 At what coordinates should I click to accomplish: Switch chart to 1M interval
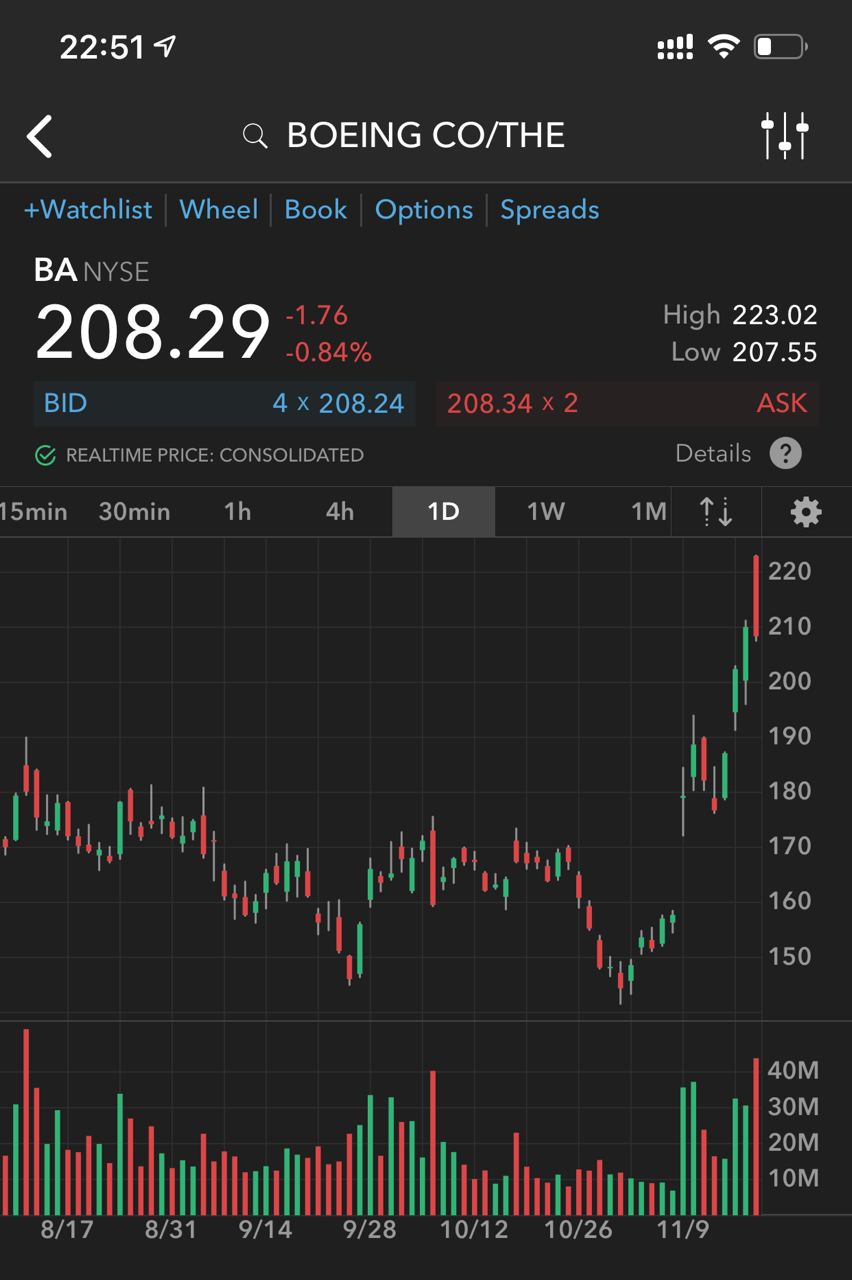coord(649,512)
